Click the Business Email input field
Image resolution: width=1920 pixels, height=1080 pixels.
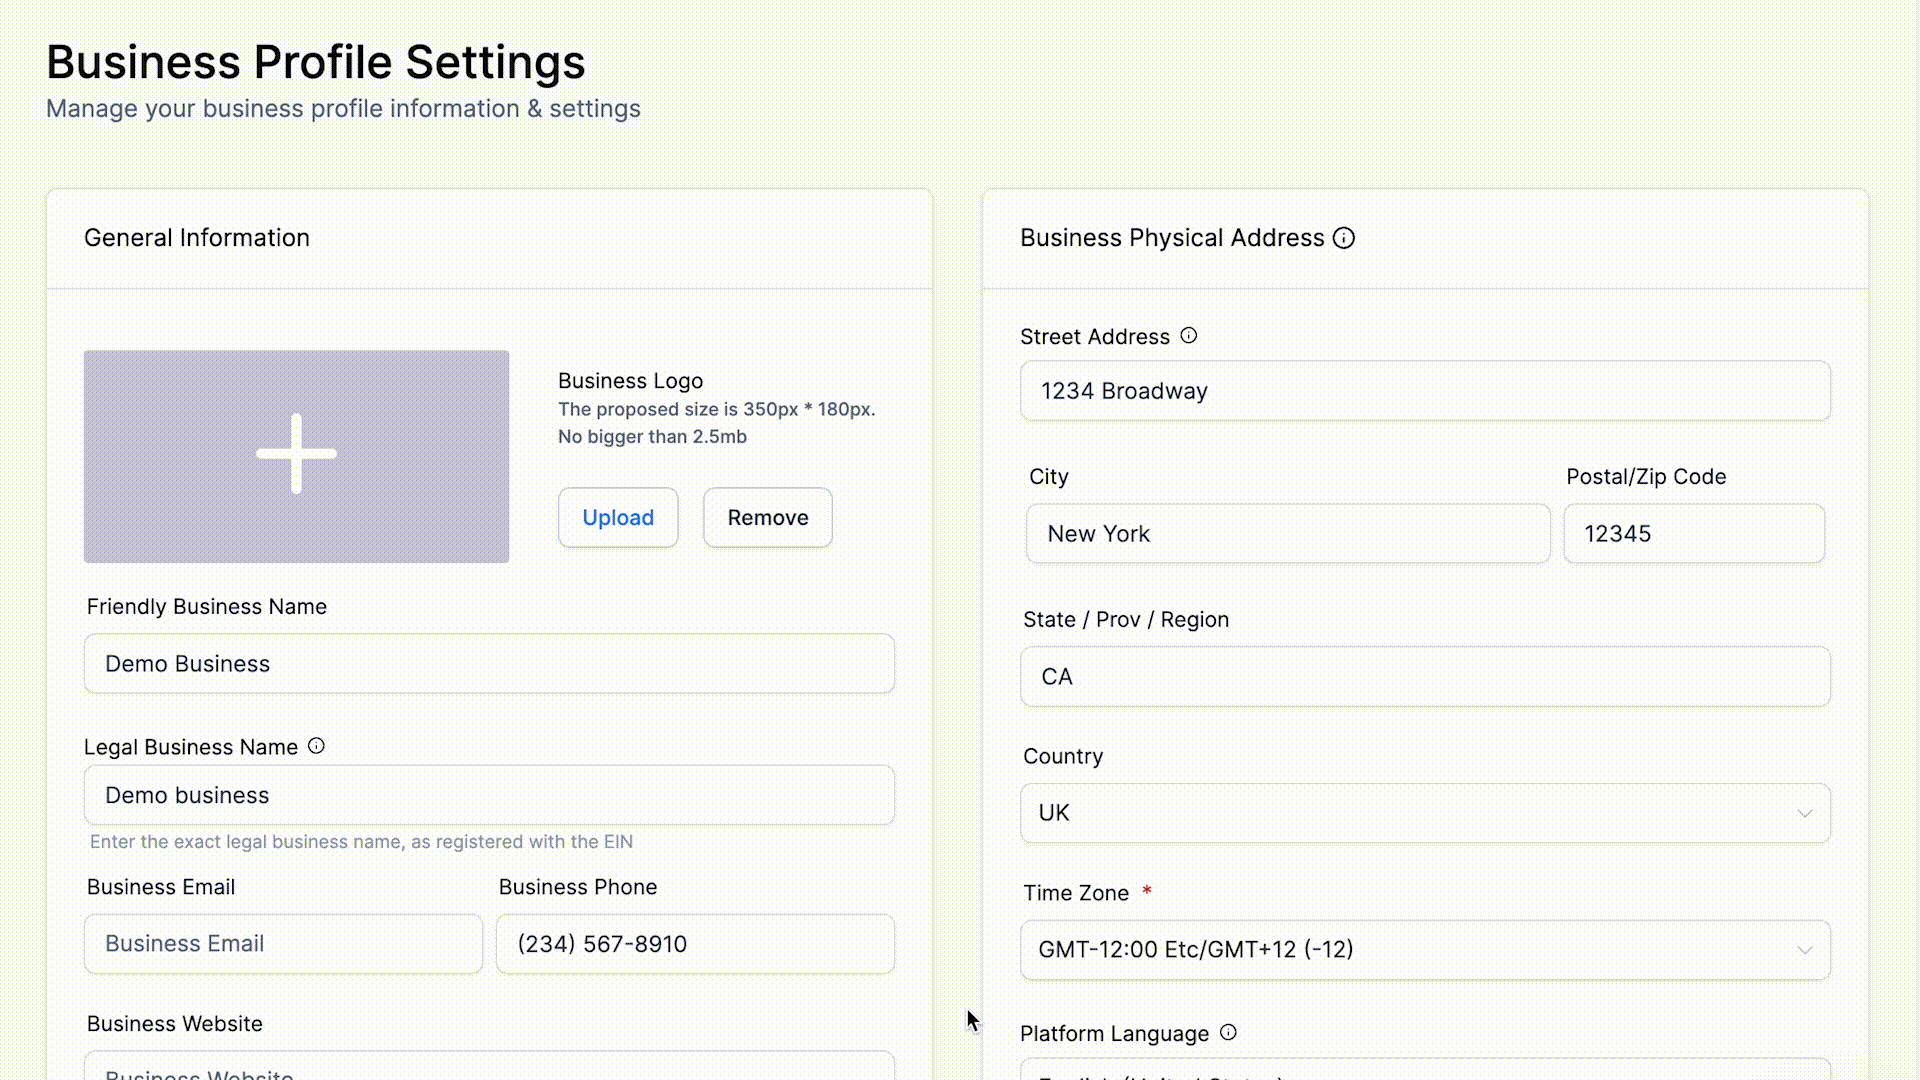[283, 944]
